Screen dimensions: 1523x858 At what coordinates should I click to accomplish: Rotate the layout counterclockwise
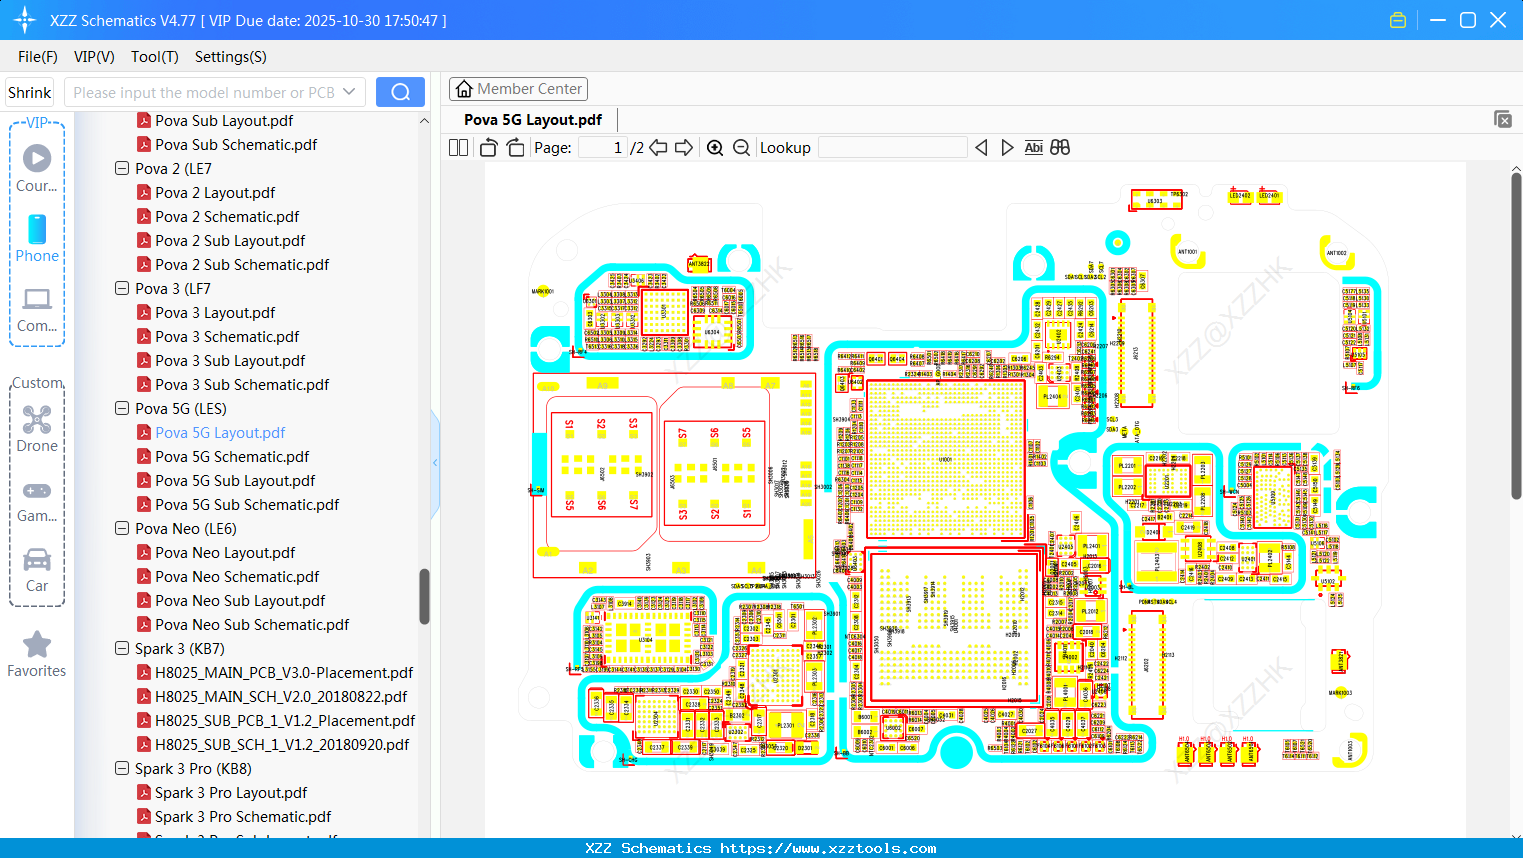click(487, 147)
